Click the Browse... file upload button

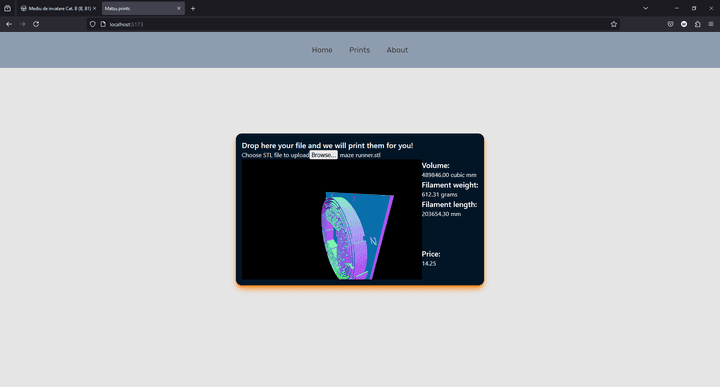tap(323, 155)
